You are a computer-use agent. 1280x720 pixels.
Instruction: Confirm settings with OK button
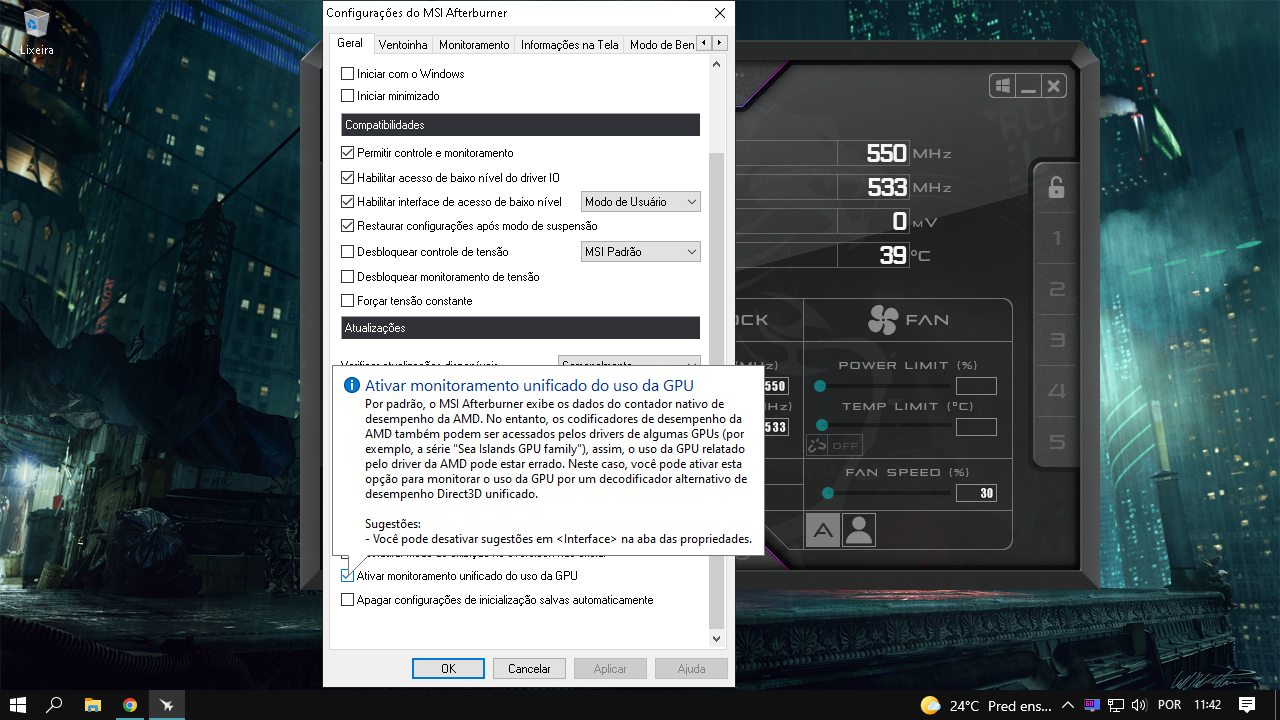coord(448,669)
